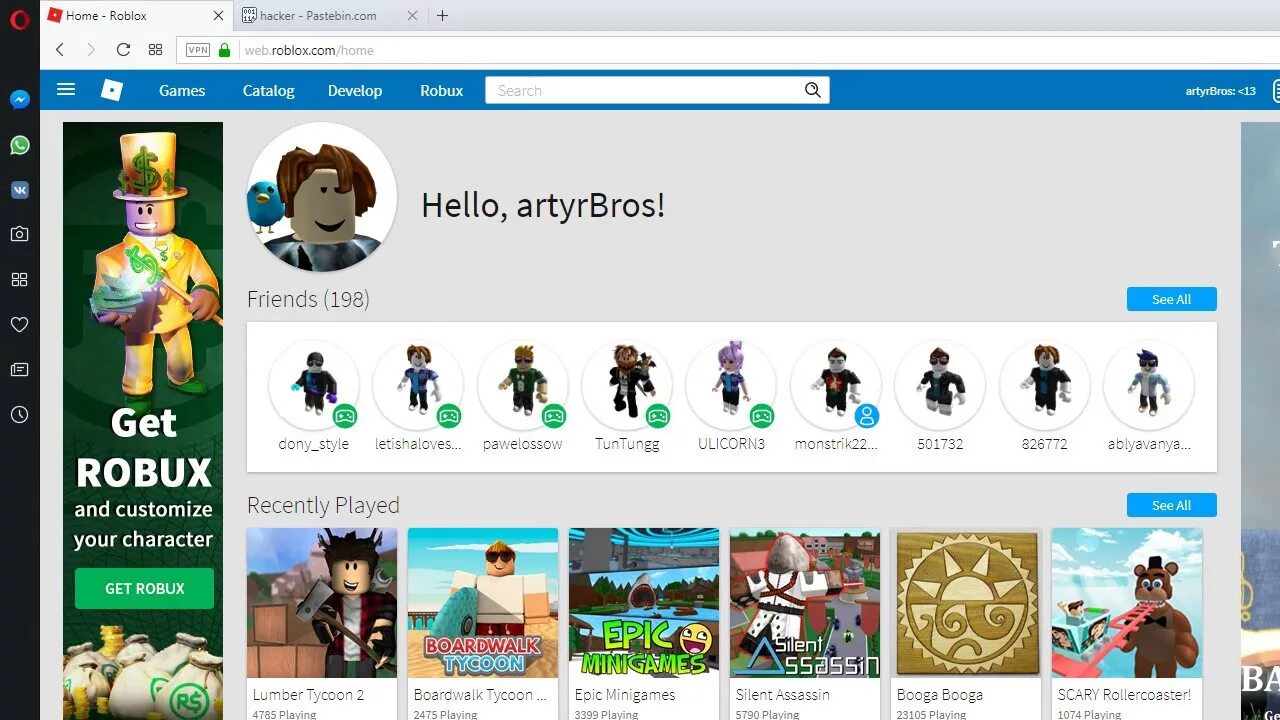
Task: Open VK in the Opera sidebar
Action: pos(19,190)
